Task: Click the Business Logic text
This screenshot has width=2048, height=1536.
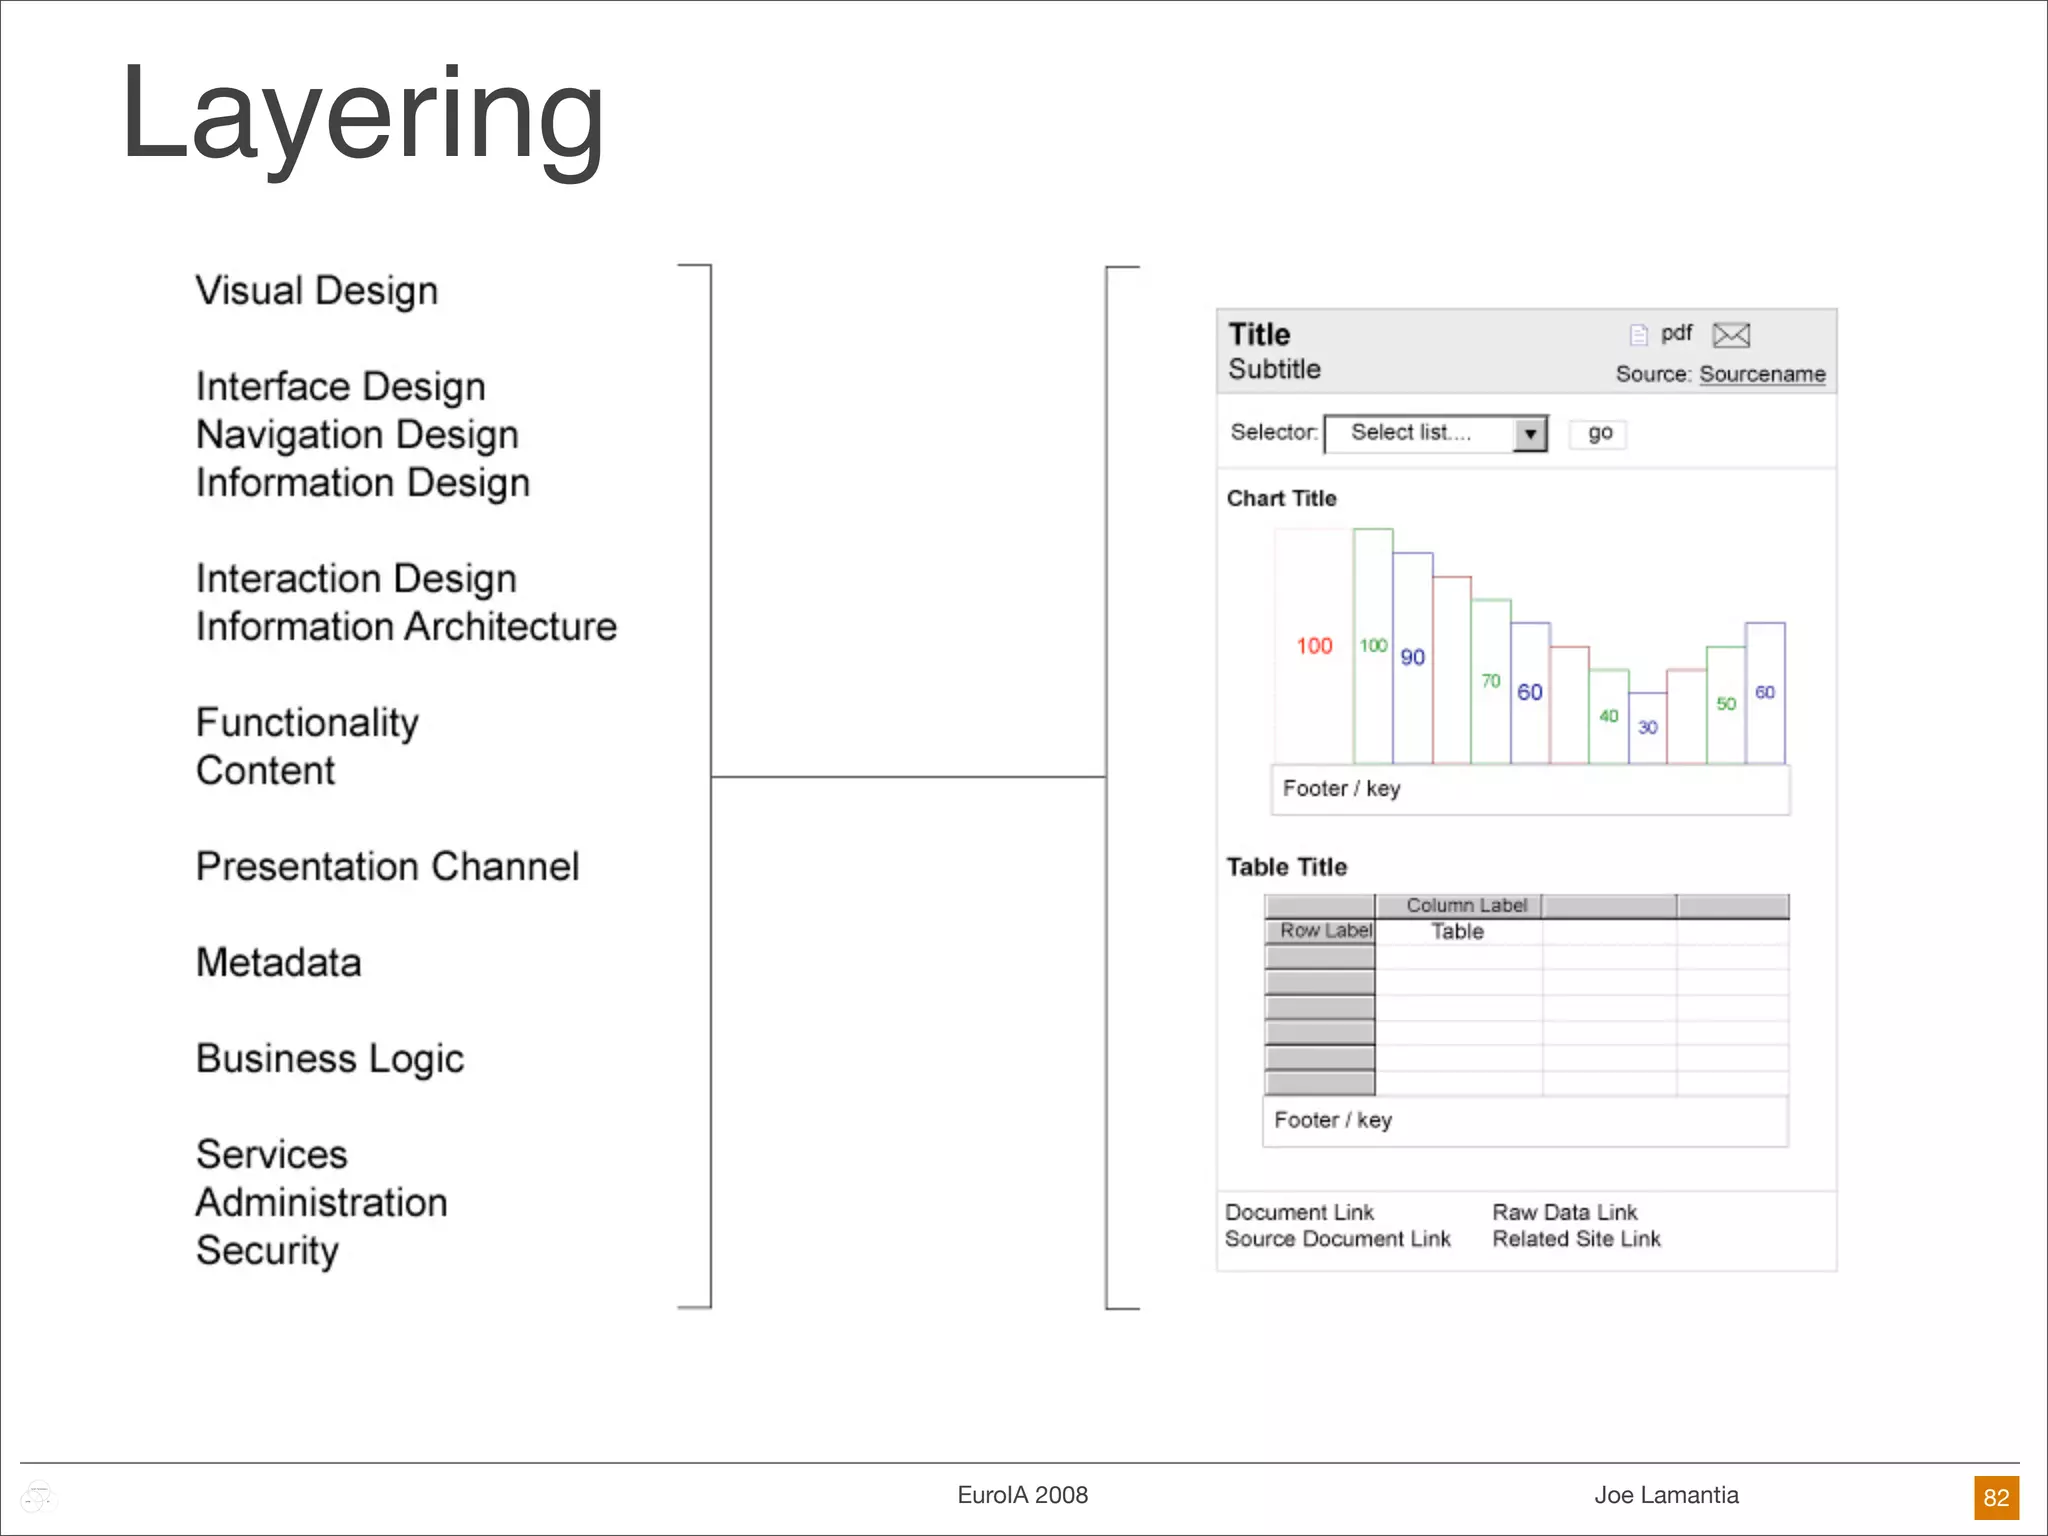Action: coord(330,1059)
